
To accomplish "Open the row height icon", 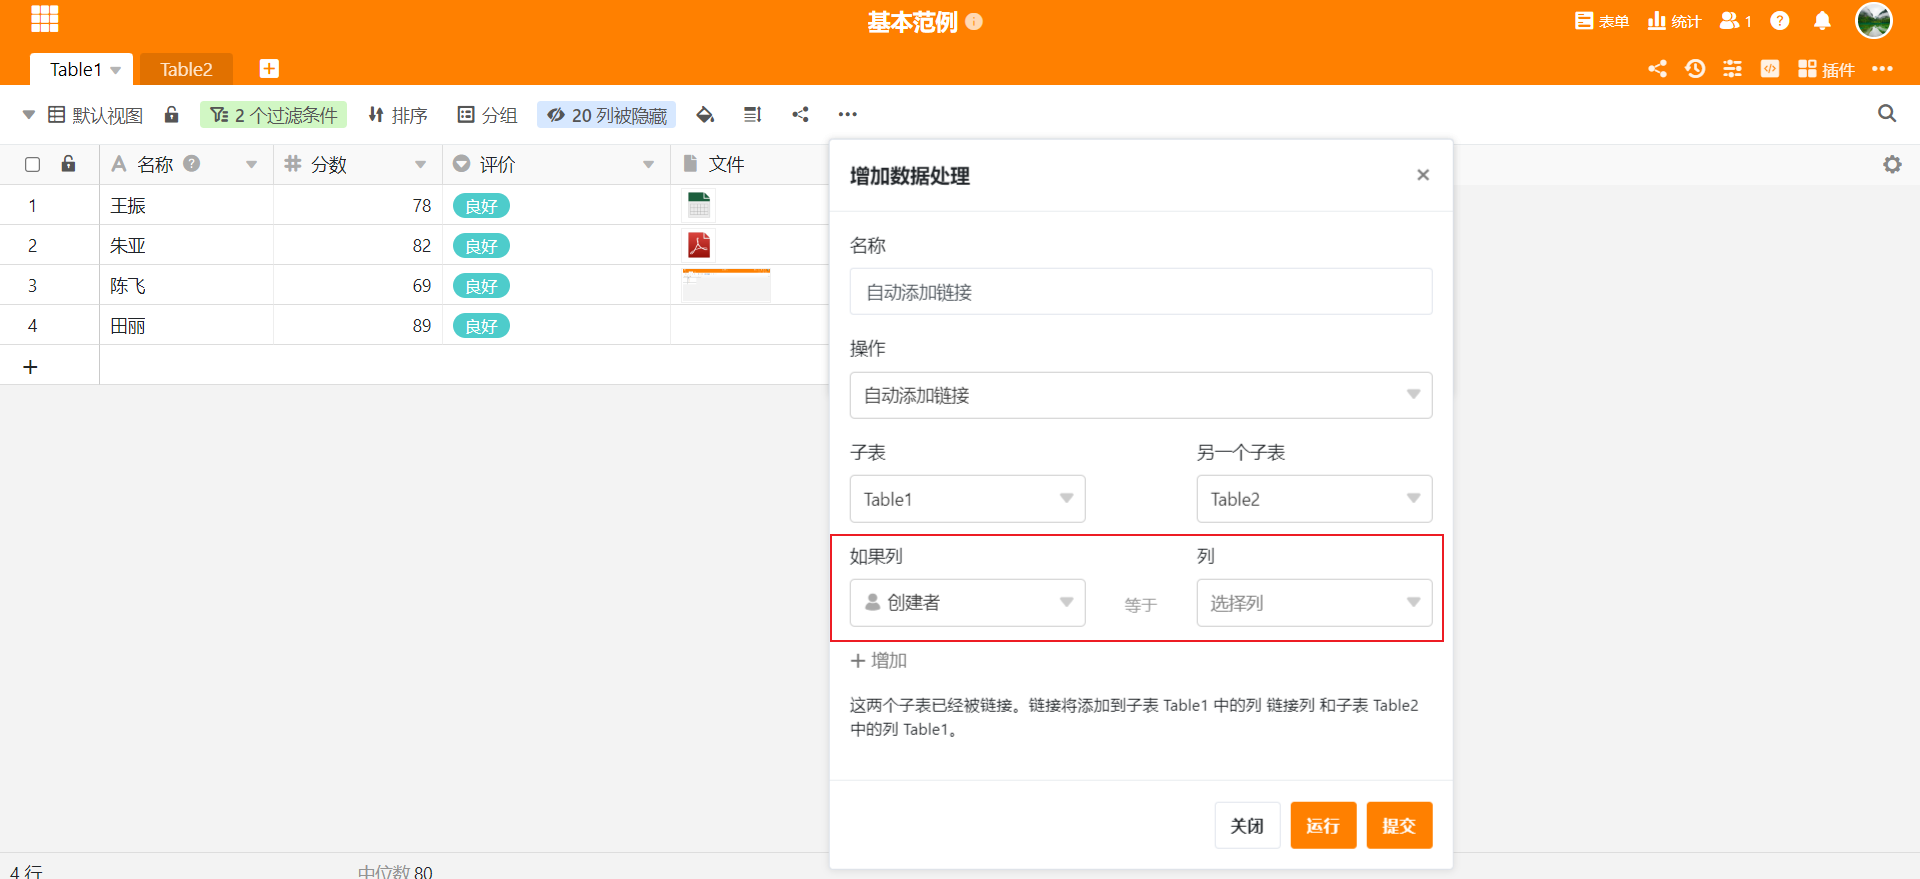I will tap(753, 114).
